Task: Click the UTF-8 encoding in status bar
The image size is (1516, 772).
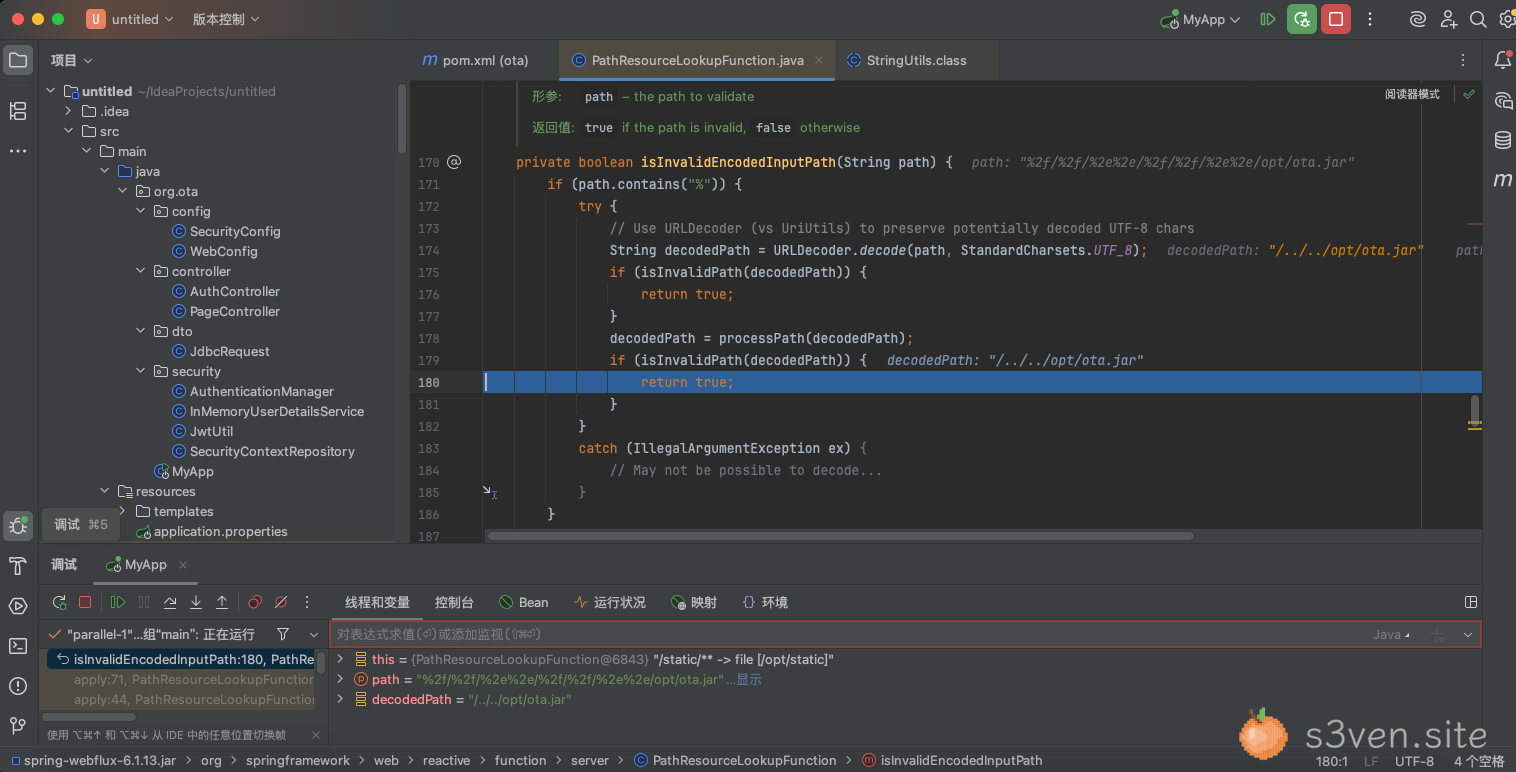Action: 1414,761
